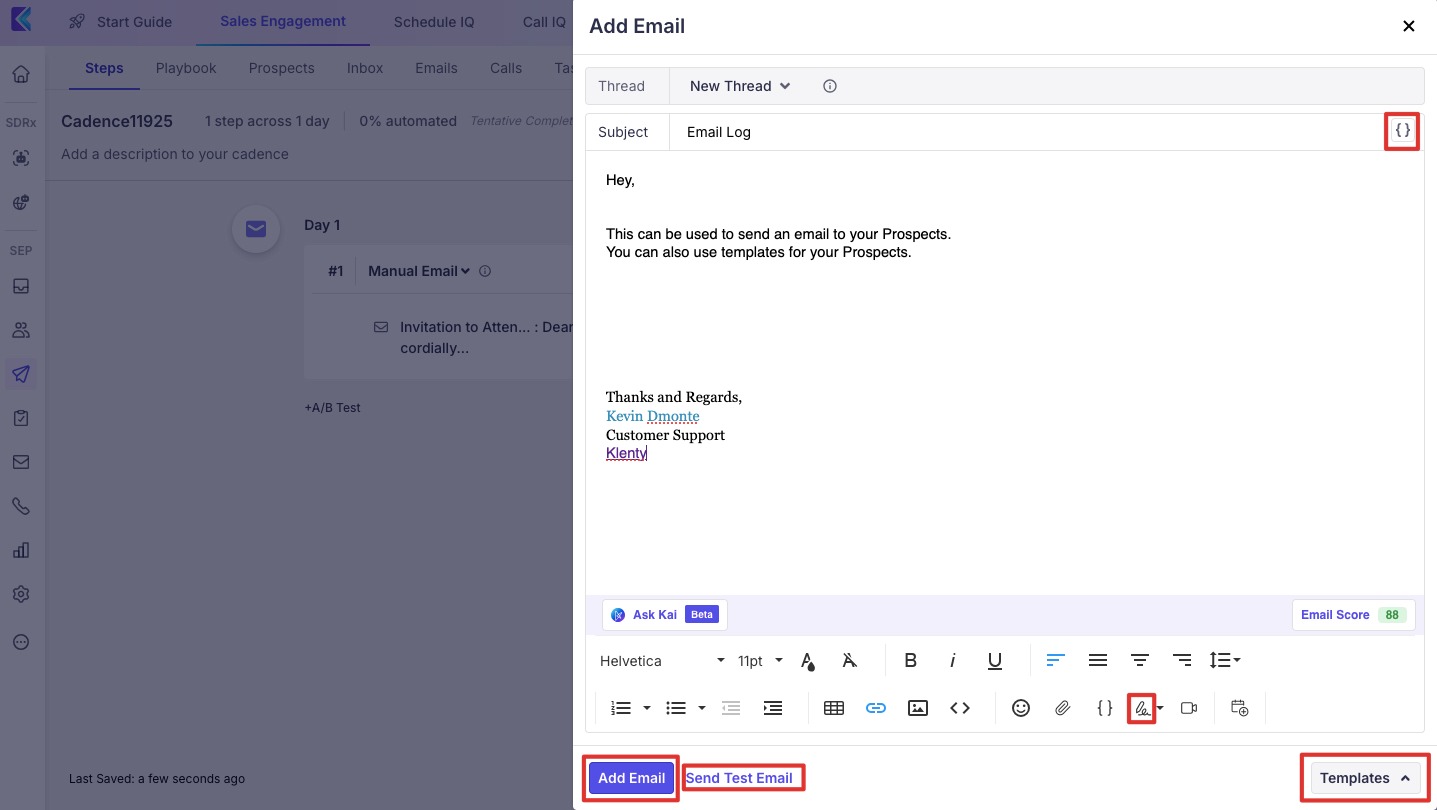The image size is (1437, 810).
Task: Insert a table into the email
Action: pyautogui.click(x=833, y=708)
